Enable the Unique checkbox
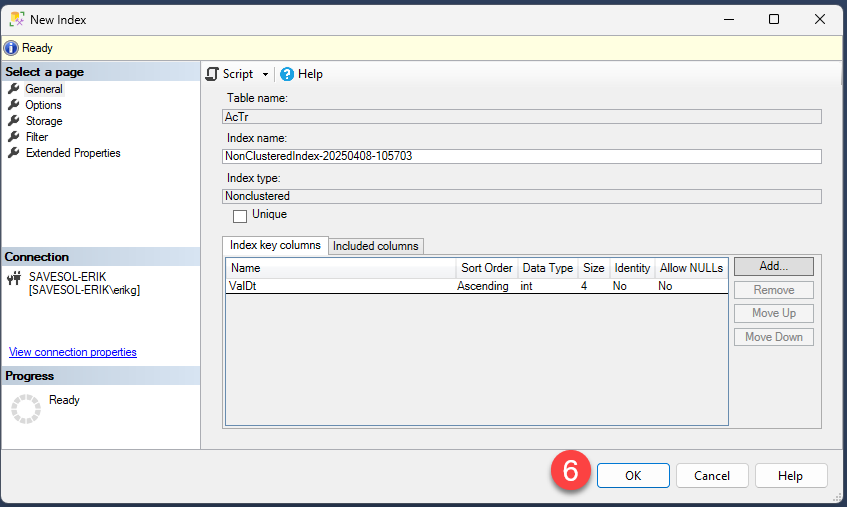The image size is (847, 507). tap(240, 215)
